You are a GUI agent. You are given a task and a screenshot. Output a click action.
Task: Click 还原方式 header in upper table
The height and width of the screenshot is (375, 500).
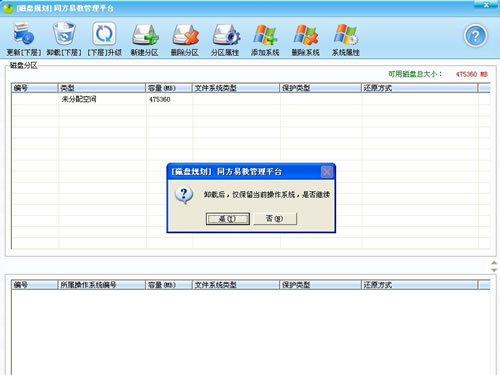tap(420, 88)
